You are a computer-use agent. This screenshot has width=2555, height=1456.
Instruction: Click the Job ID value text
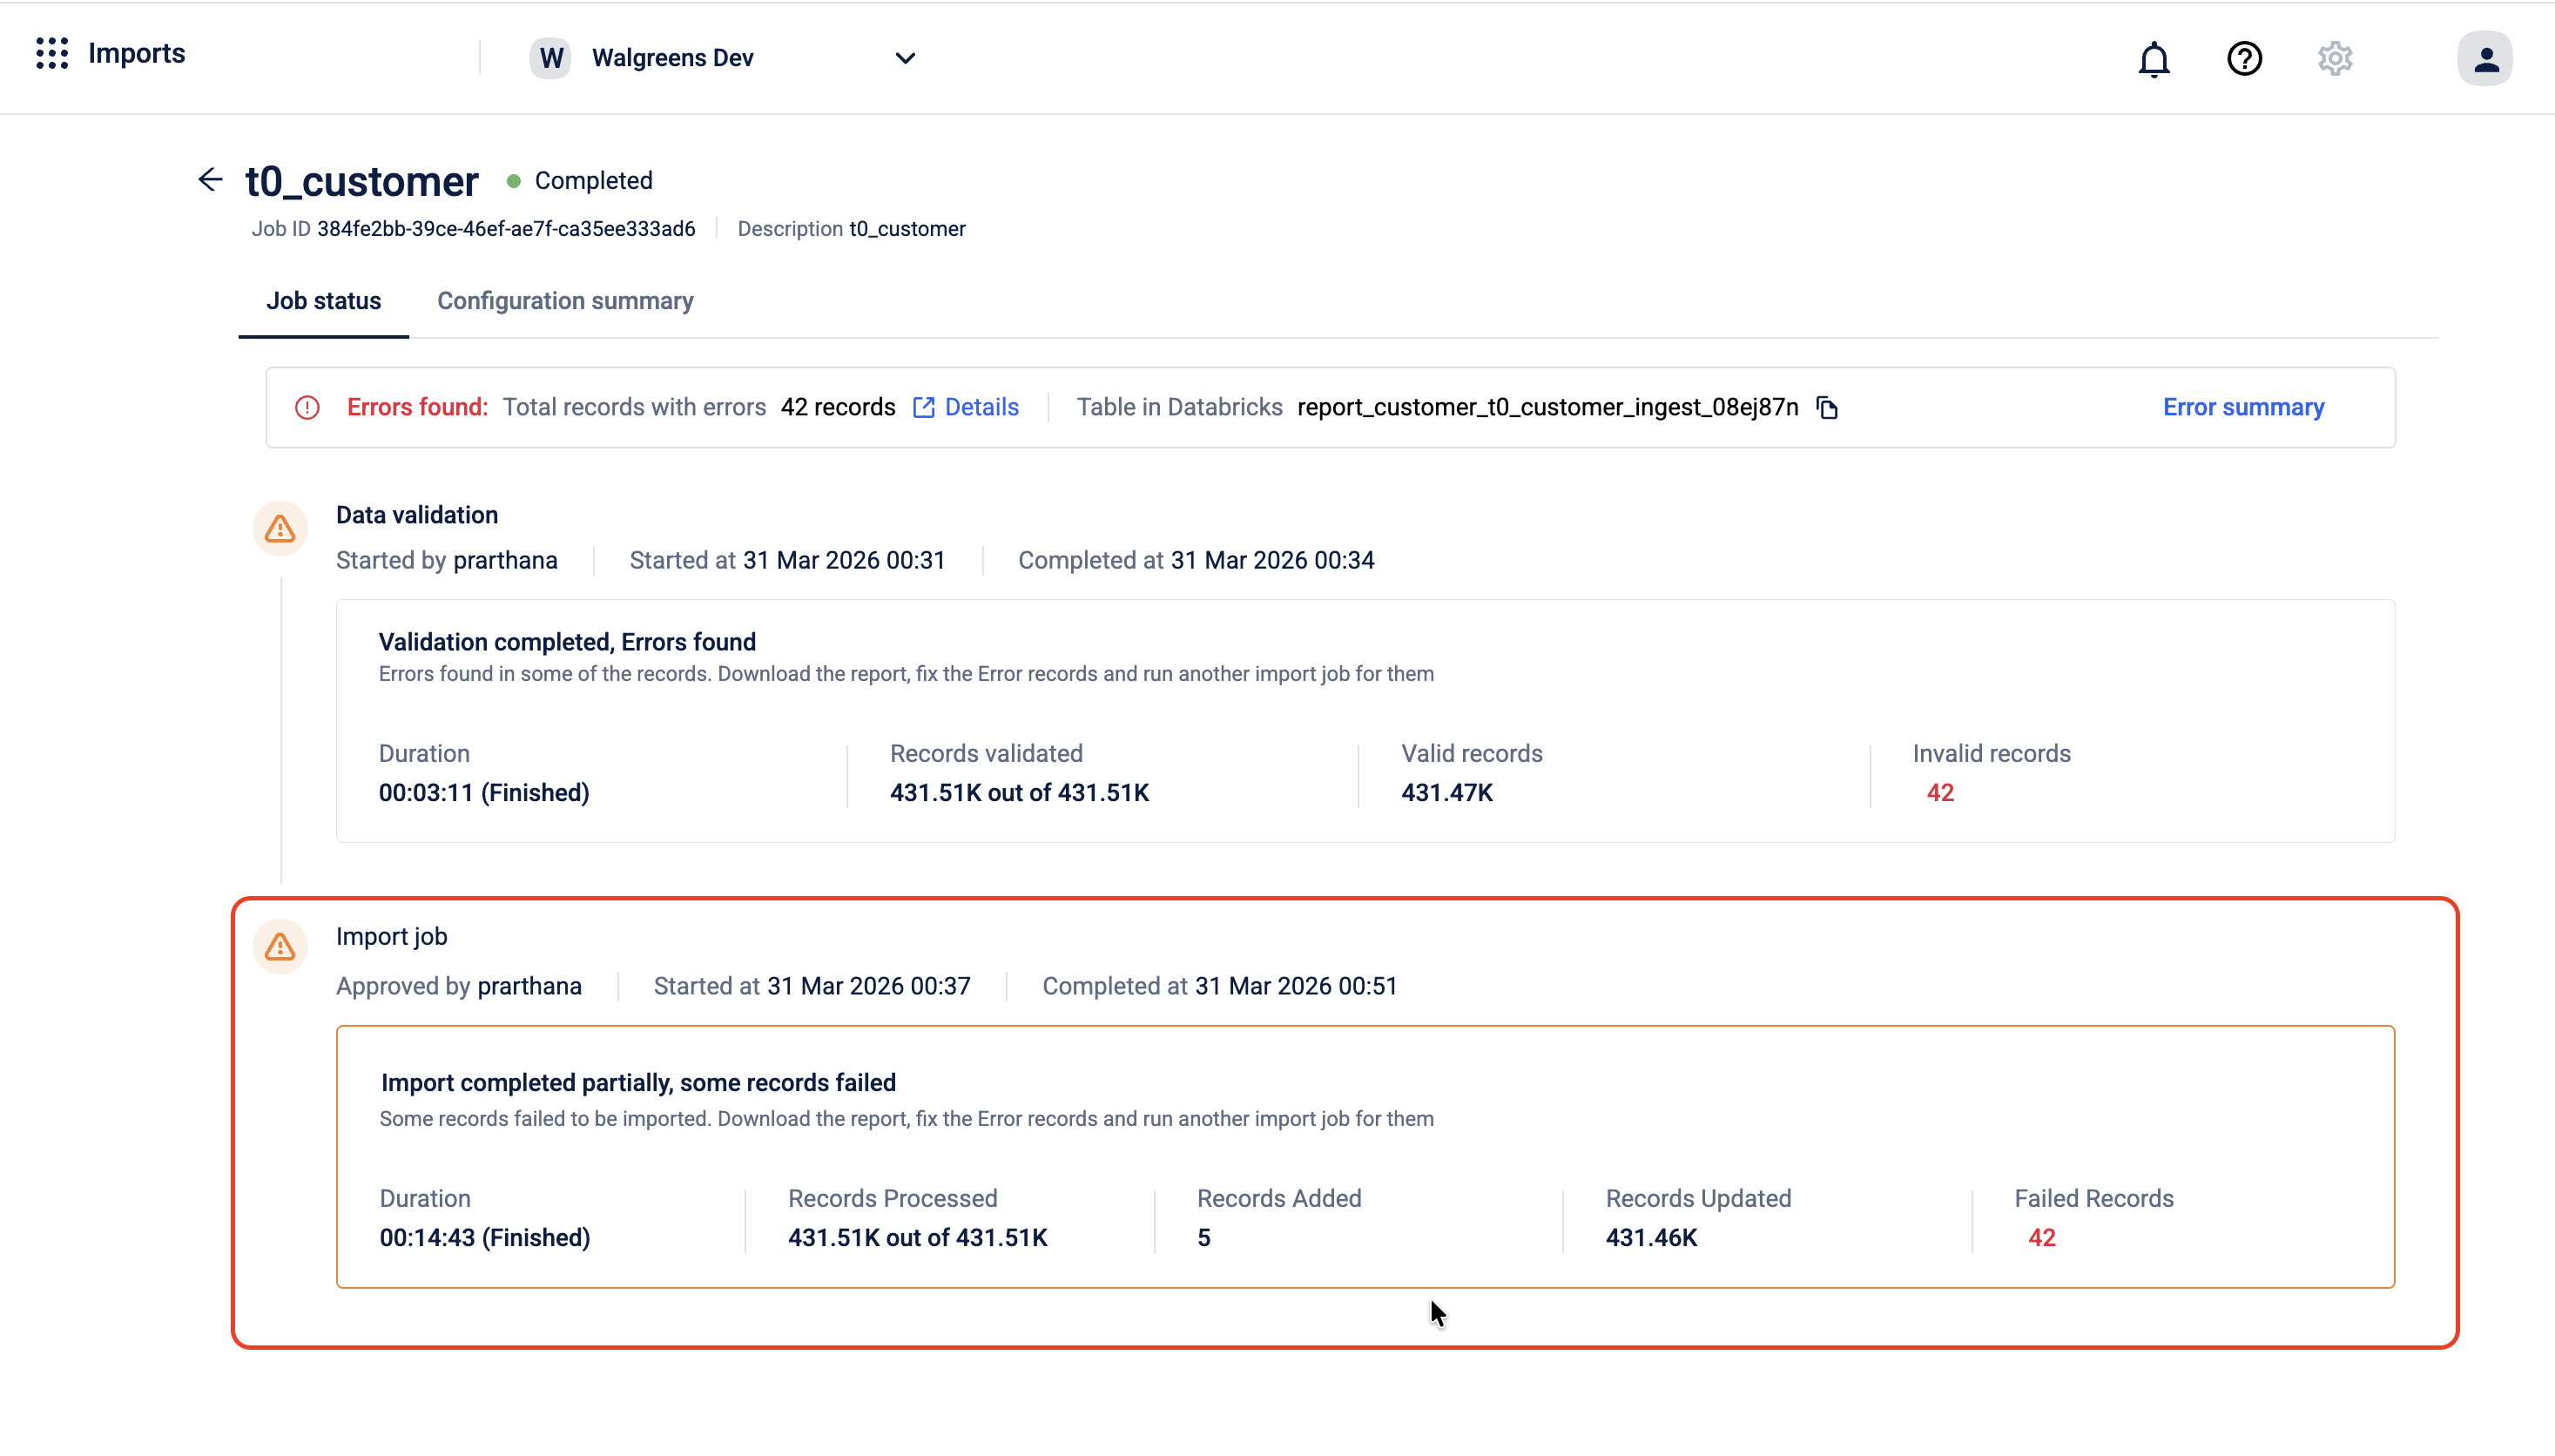tap(506, 229)
